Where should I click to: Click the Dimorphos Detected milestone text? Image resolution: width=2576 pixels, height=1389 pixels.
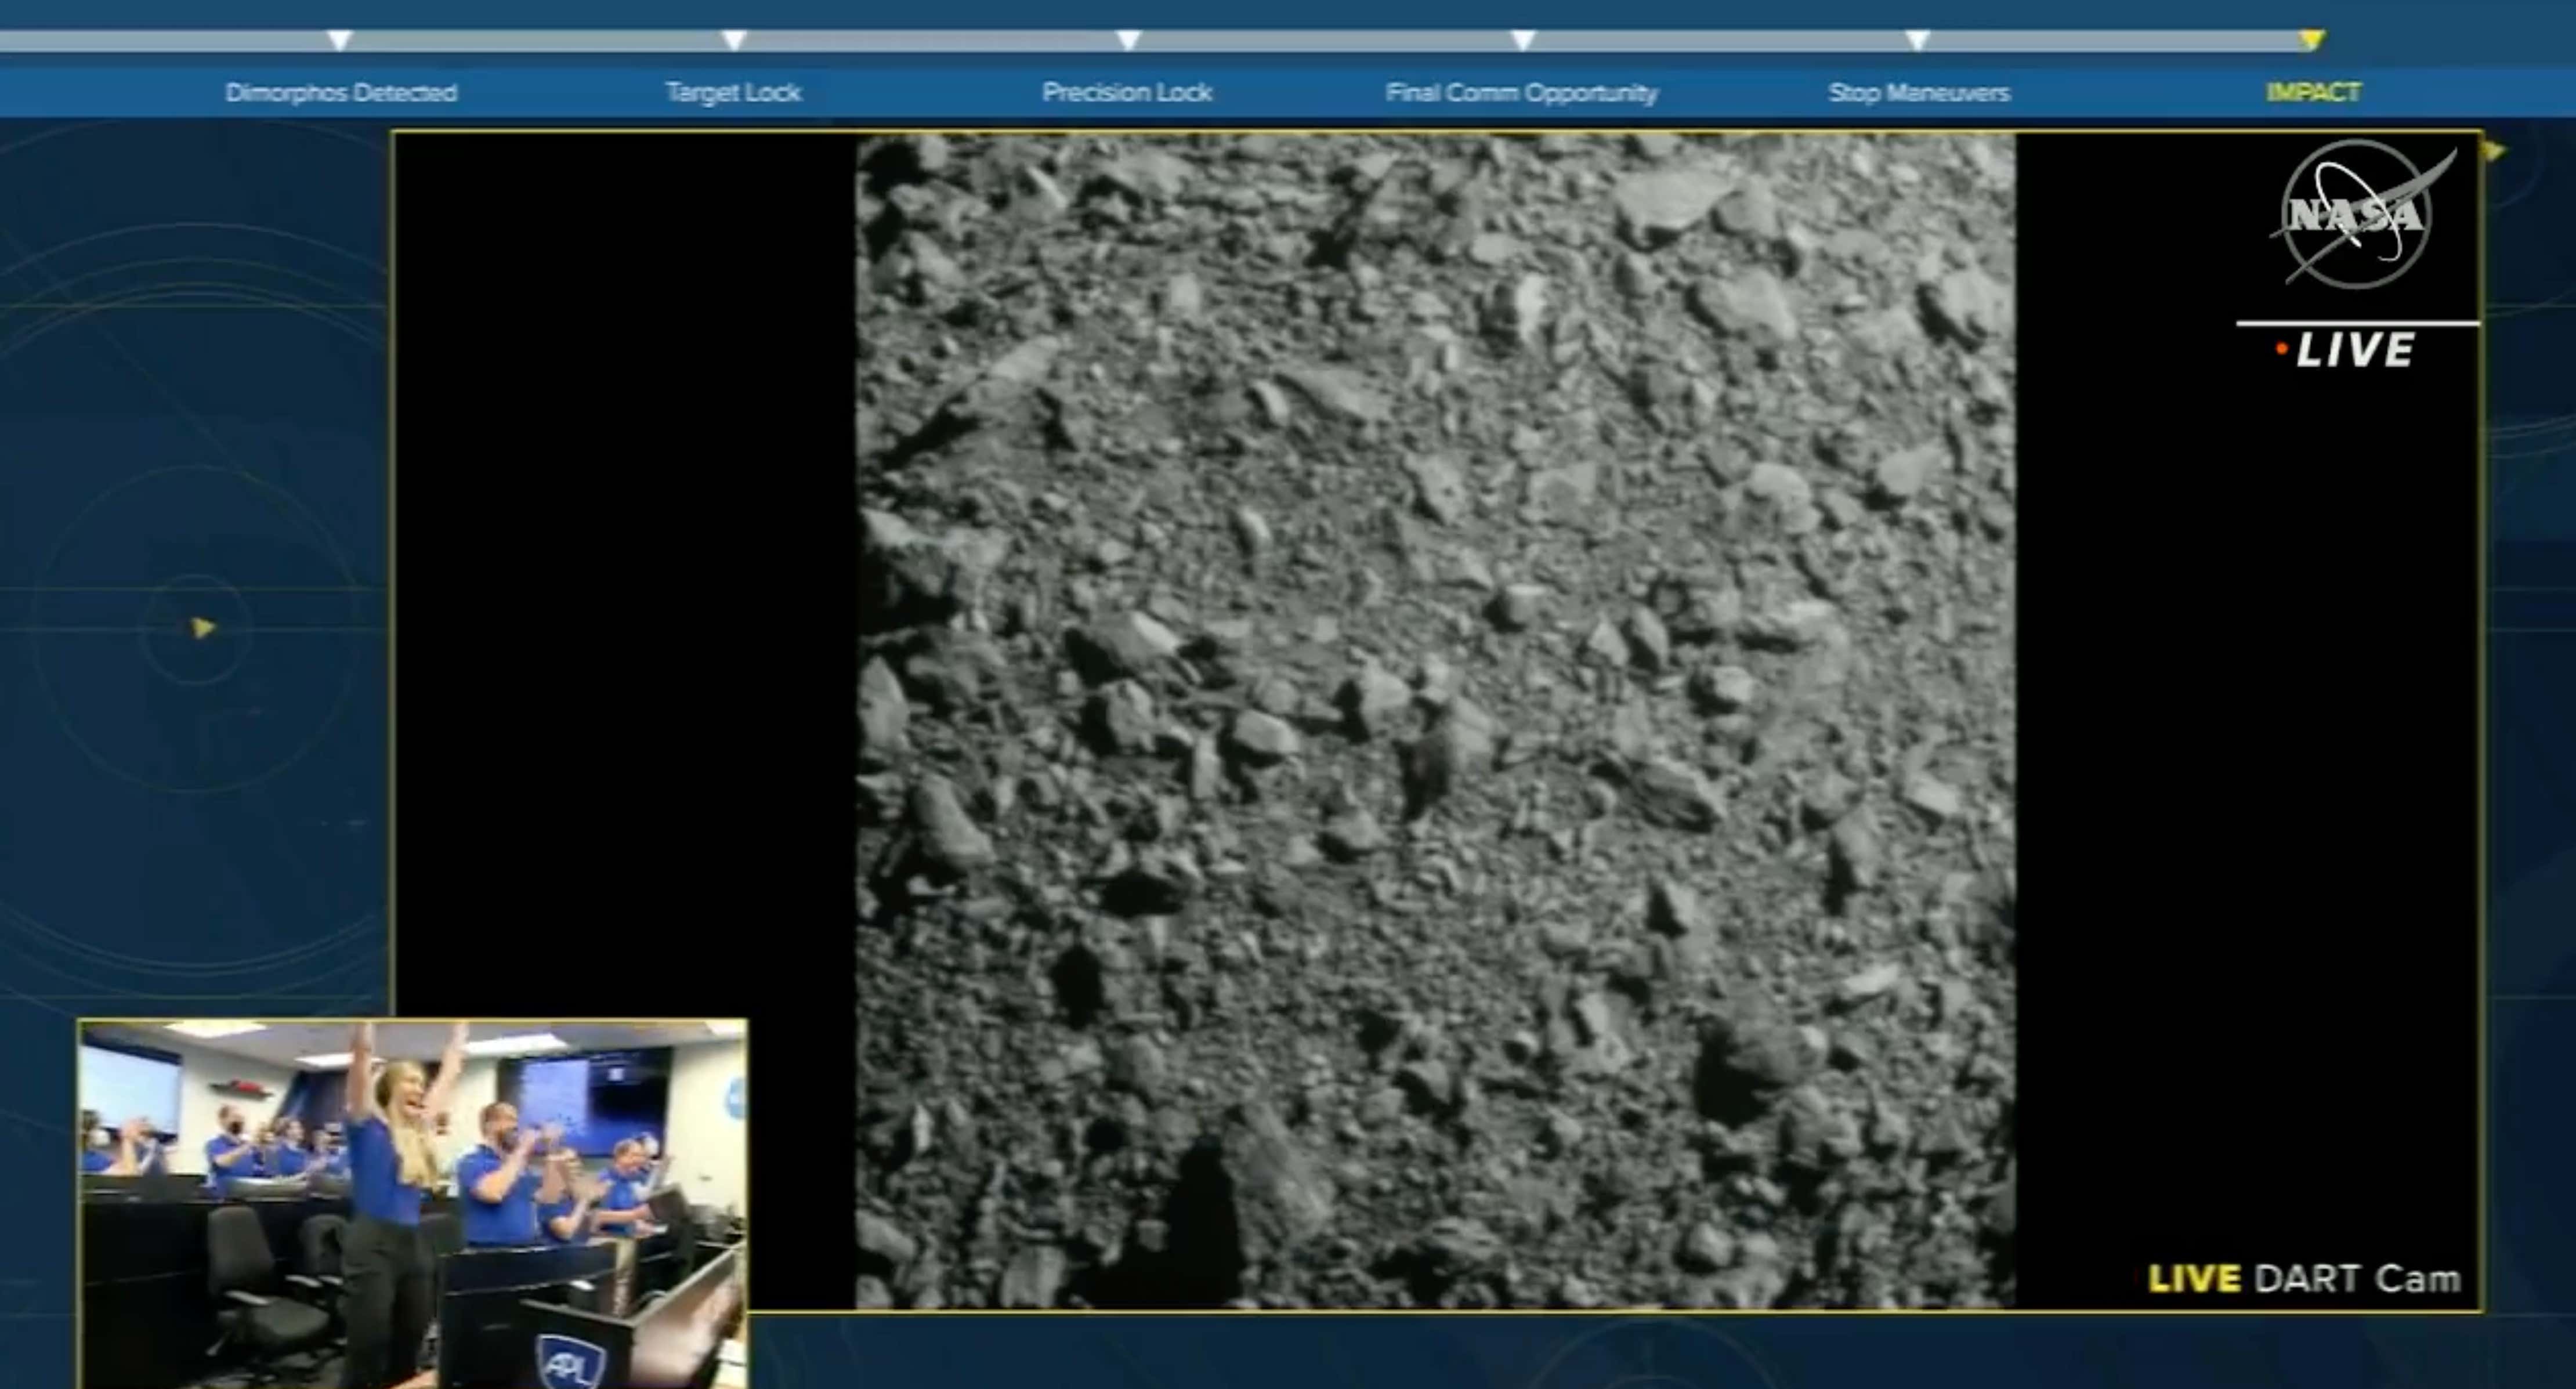[343, 92]
